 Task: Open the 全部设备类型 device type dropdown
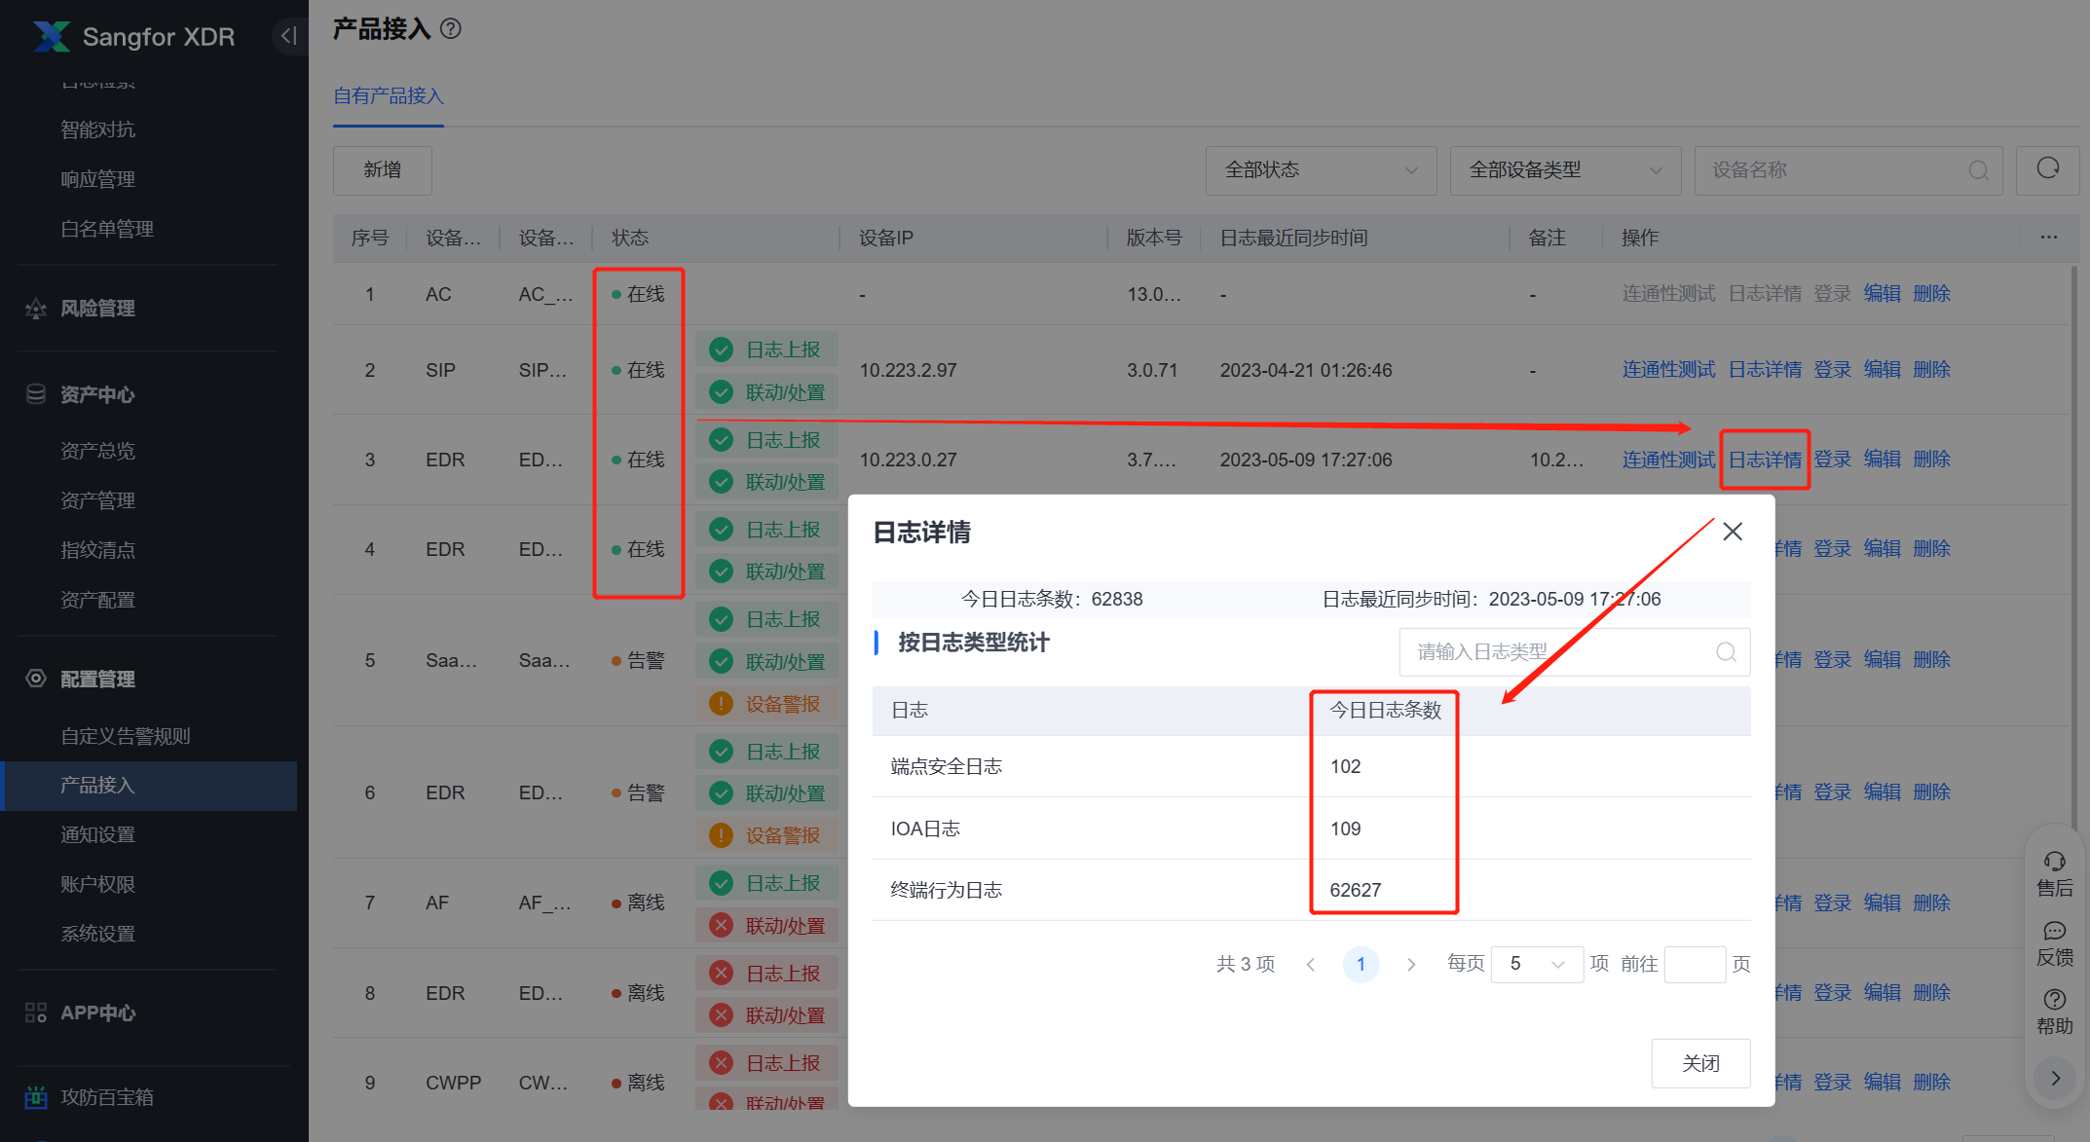pos(1564,170)
